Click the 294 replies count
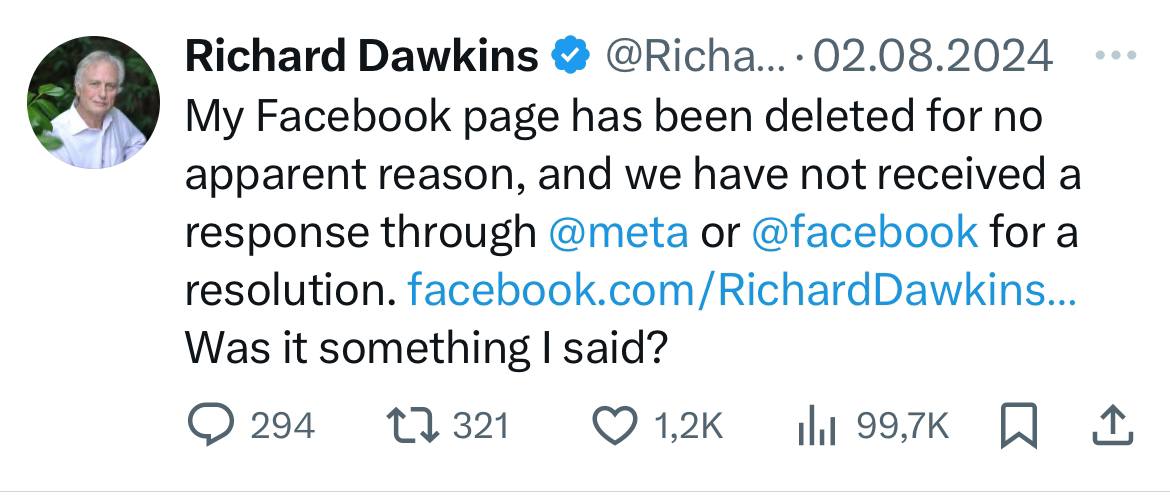The height and width of the screenshot is (501, 1170). [282, 427]
